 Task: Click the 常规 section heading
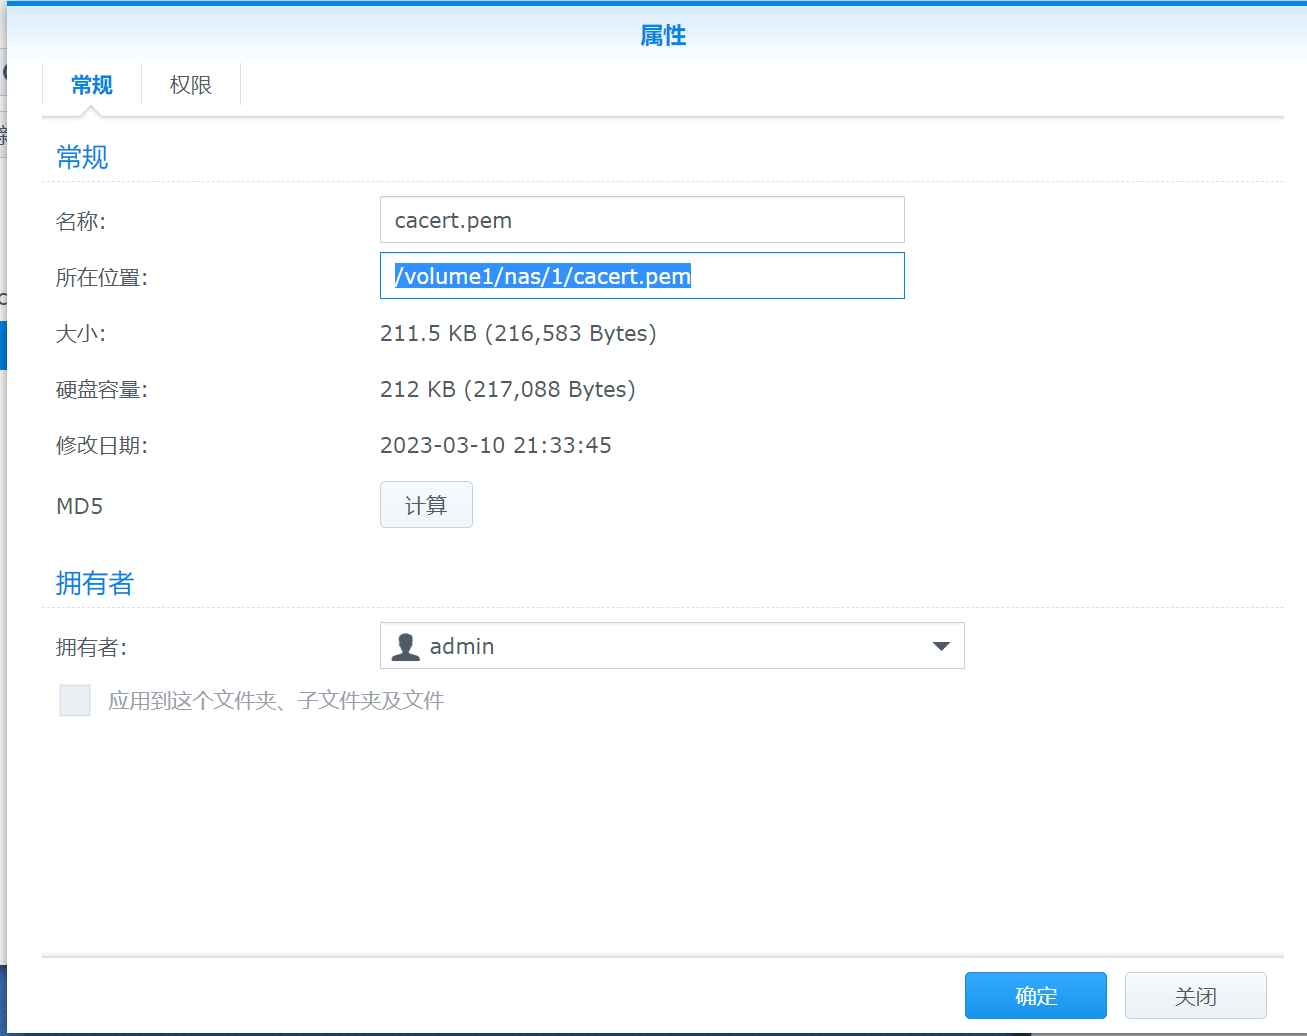pyautogui.click(x=81, y=157)
